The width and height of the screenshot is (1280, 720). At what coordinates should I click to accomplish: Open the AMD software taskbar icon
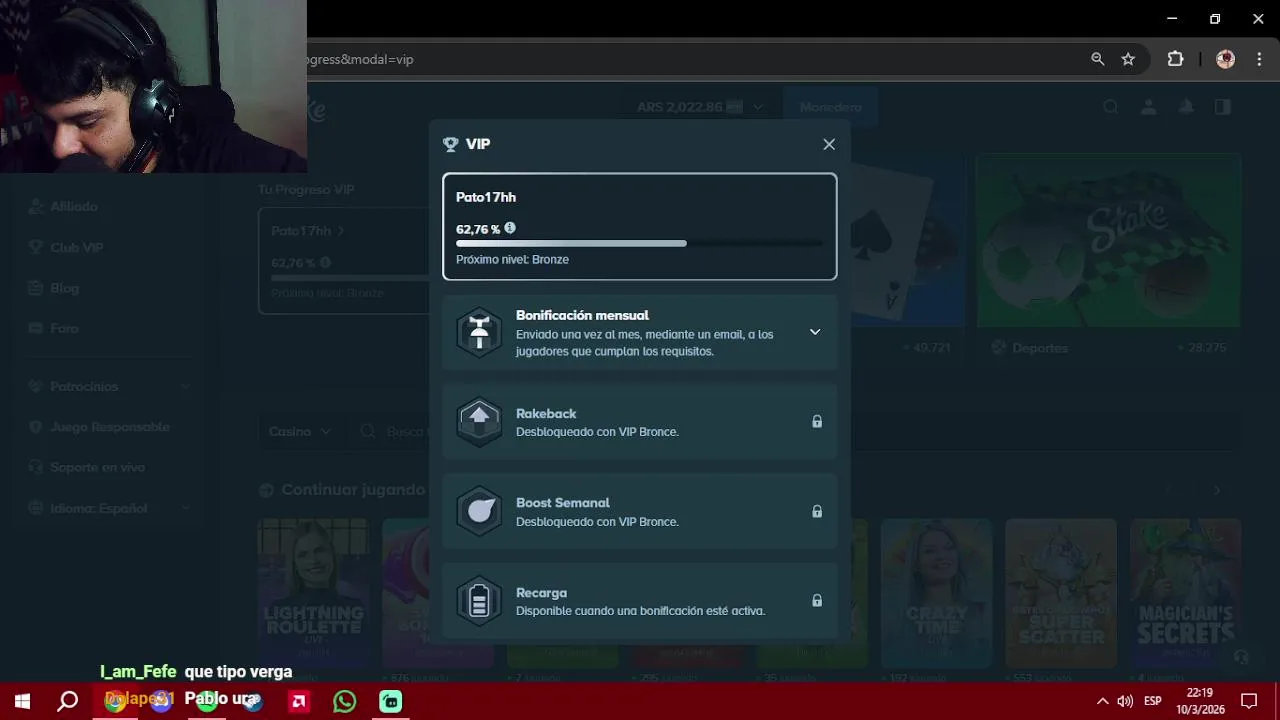click(x=299, y=701)
